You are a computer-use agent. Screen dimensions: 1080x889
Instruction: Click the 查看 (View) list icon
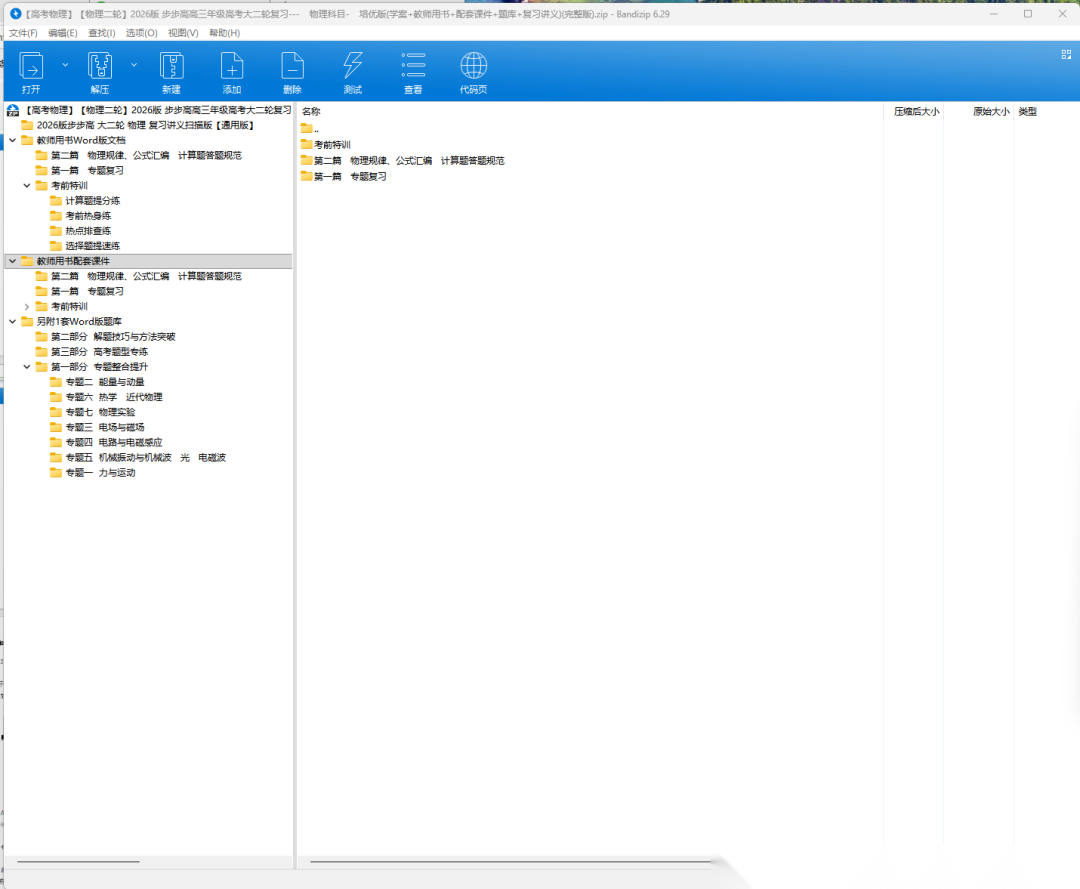pyautogui.click(x=413, y=67)
